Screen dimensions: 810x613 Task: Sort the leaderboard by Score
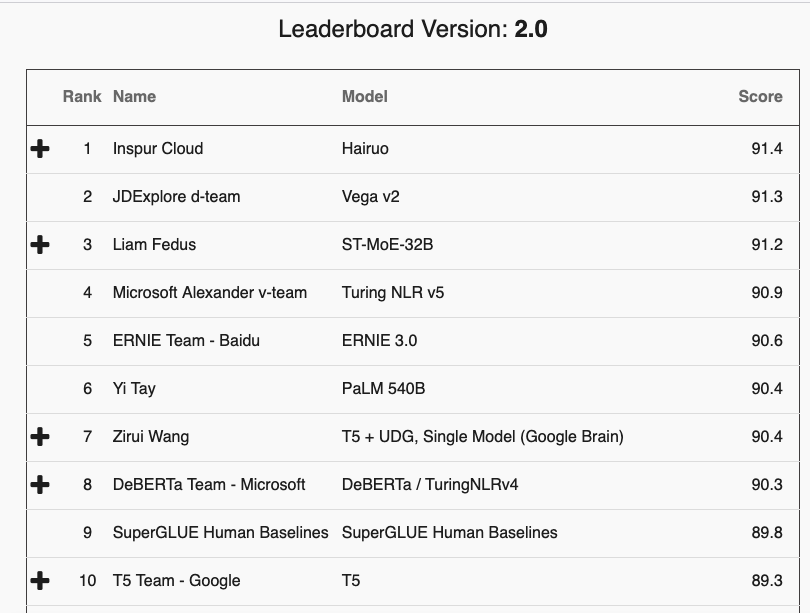(x=764, y=97)
